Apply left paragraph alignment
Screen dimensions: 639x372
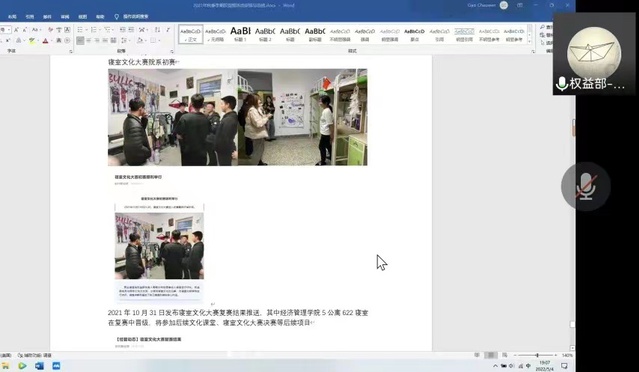pyautogui.click(x=80, y=40)
